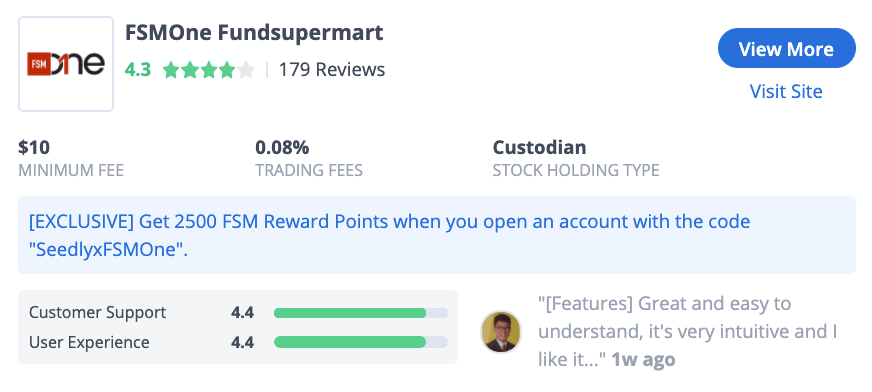The image size is (872, 392).
Task: Click the $10 minimum fee value
Action: pos(34,147)
